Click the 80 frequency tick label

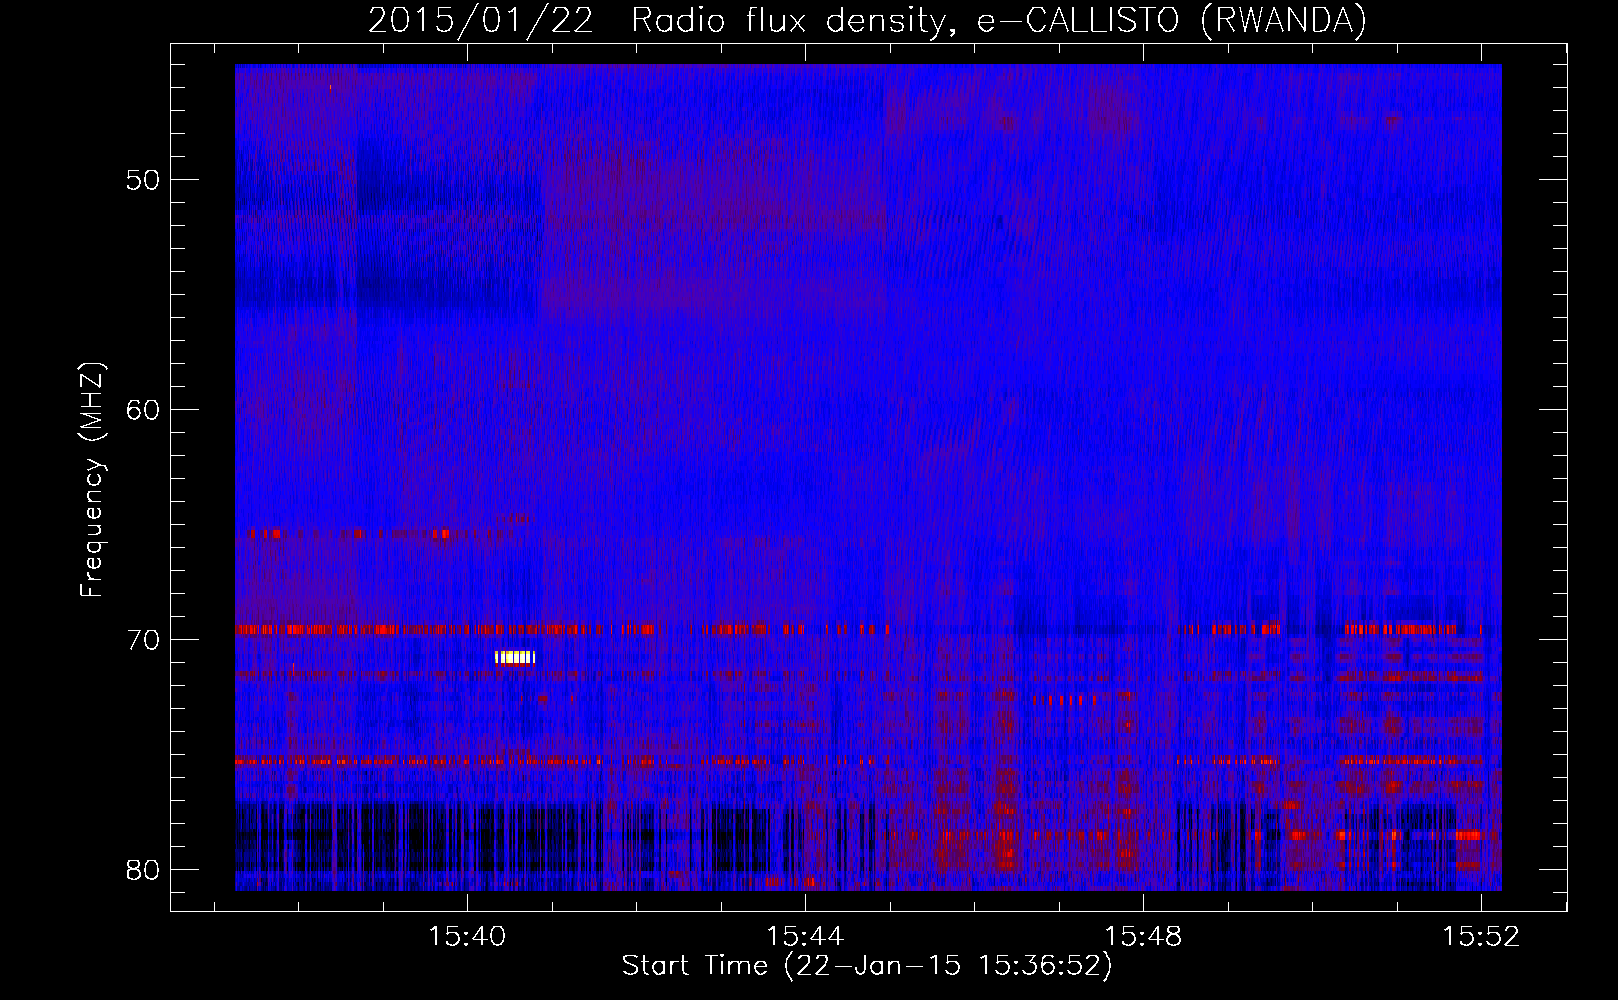pyautogui.click(x=143, y=870)
